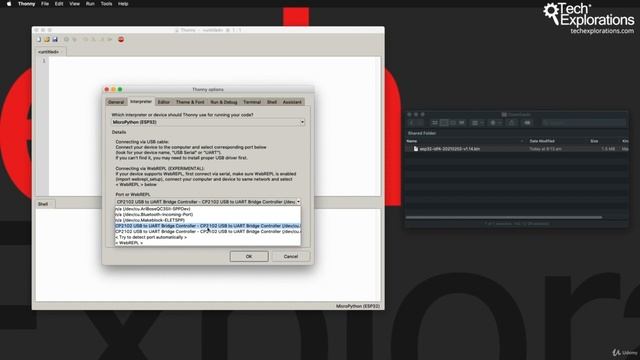Open the Thonny application menu
640x360 pixels.
click(x=27, y=4)
